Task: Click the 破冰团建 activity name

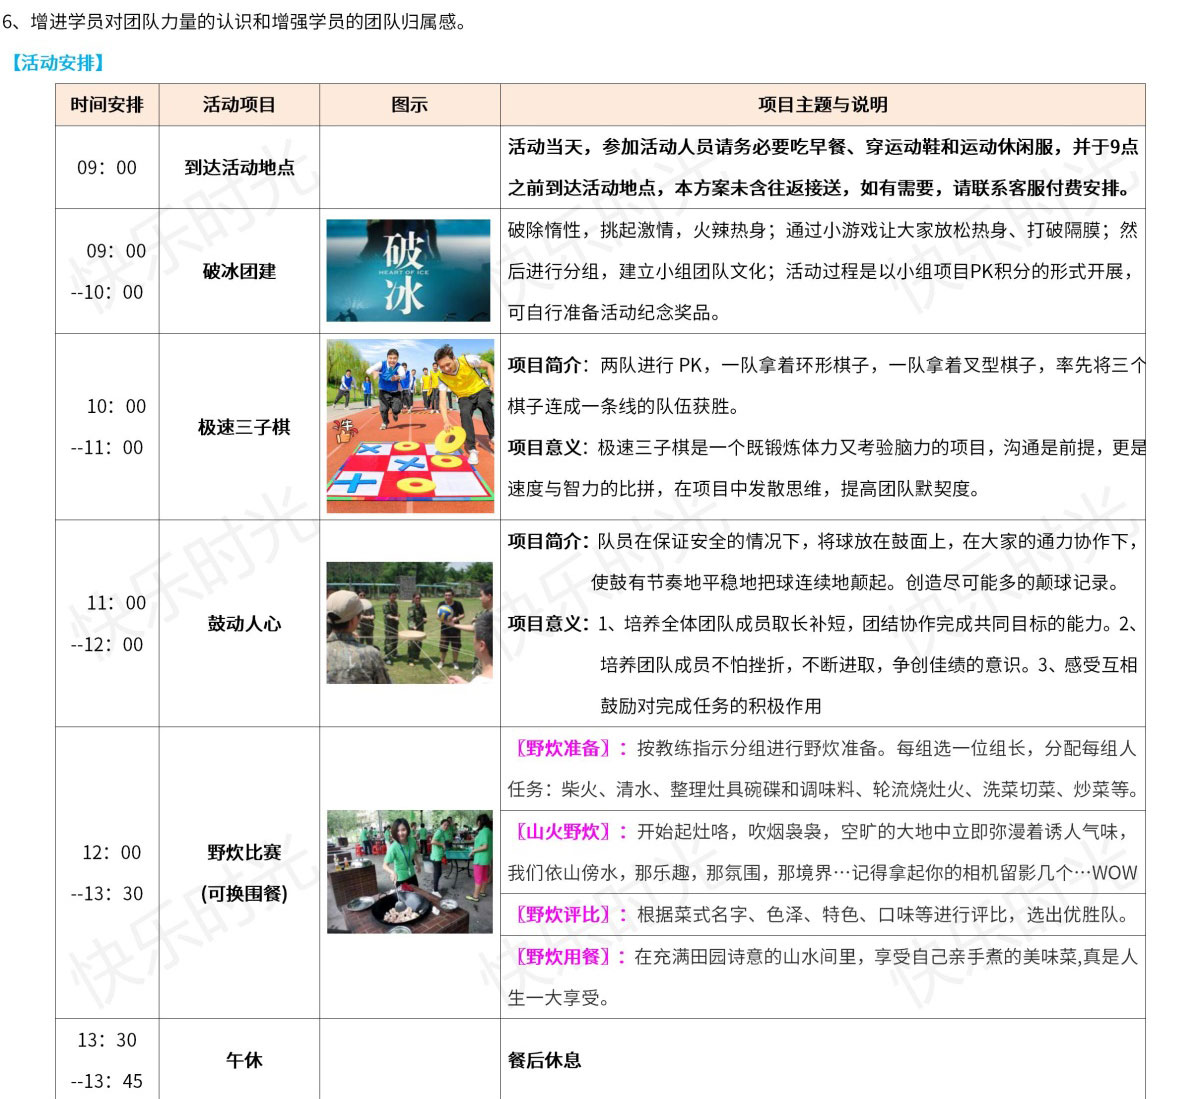Action: coord(239,271)
